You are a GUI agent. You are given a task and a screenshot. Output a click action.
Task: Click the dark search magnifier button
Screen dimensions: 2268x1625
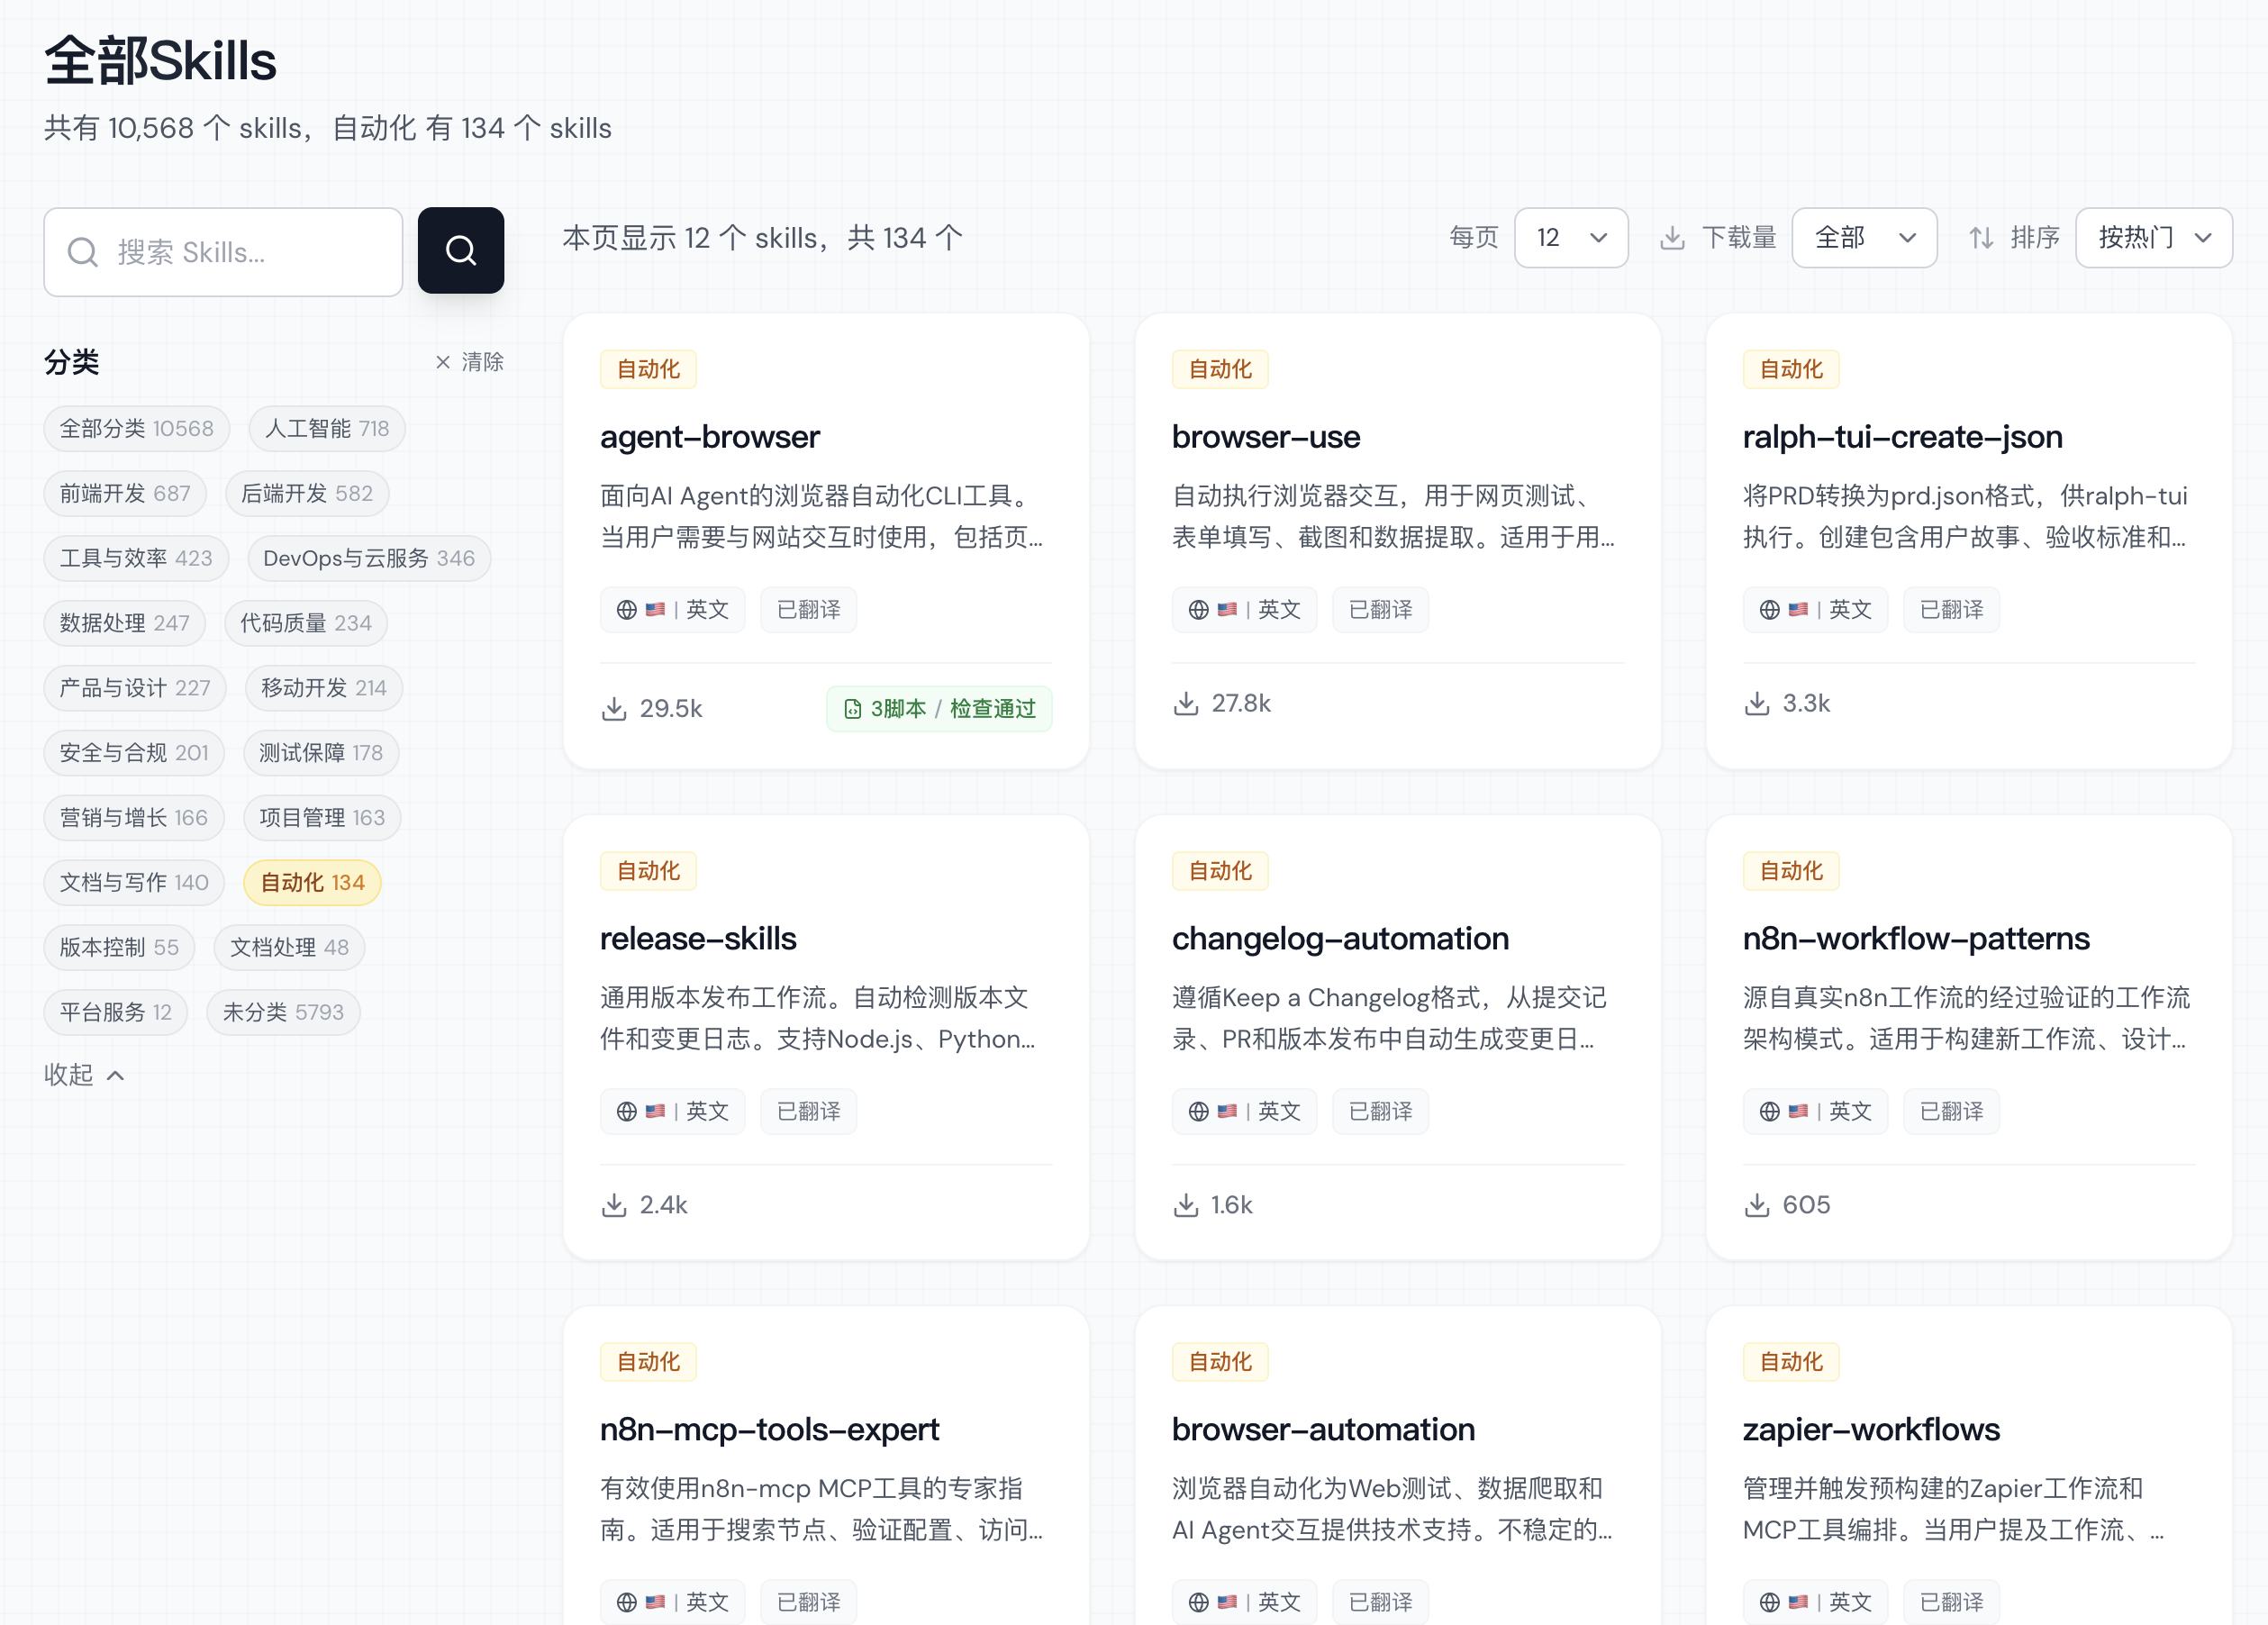click(x=460, y=250)
